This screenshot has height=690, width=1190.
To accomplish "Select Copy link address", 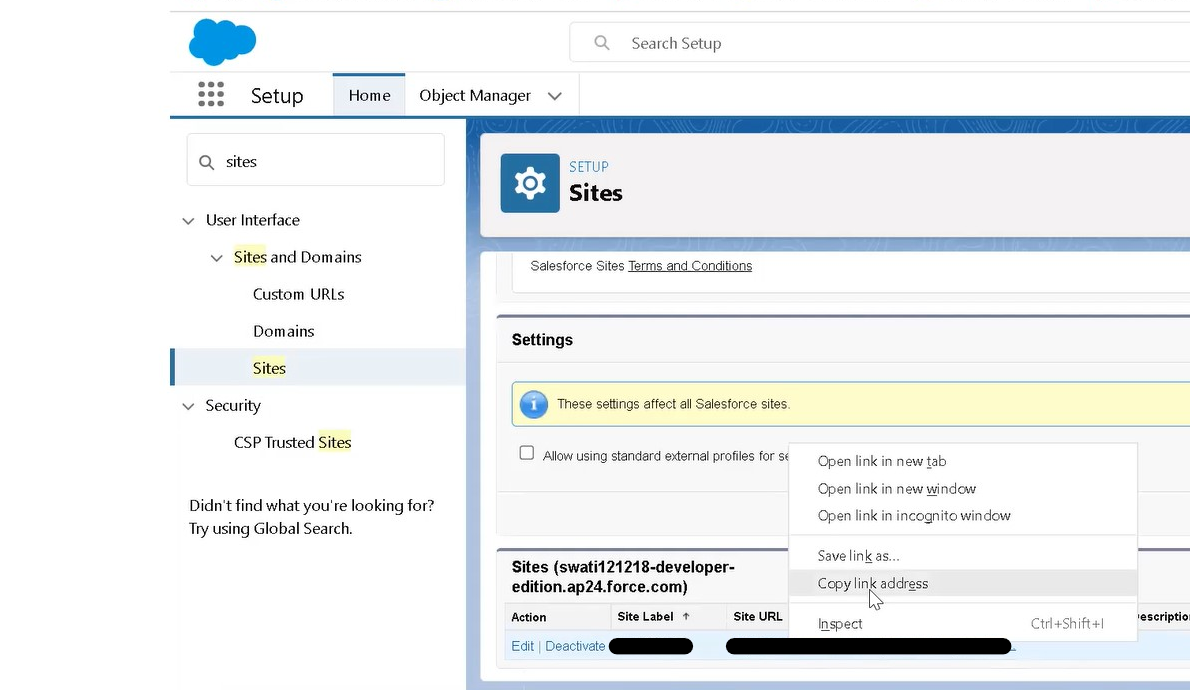I will click(x=963, y=583).
